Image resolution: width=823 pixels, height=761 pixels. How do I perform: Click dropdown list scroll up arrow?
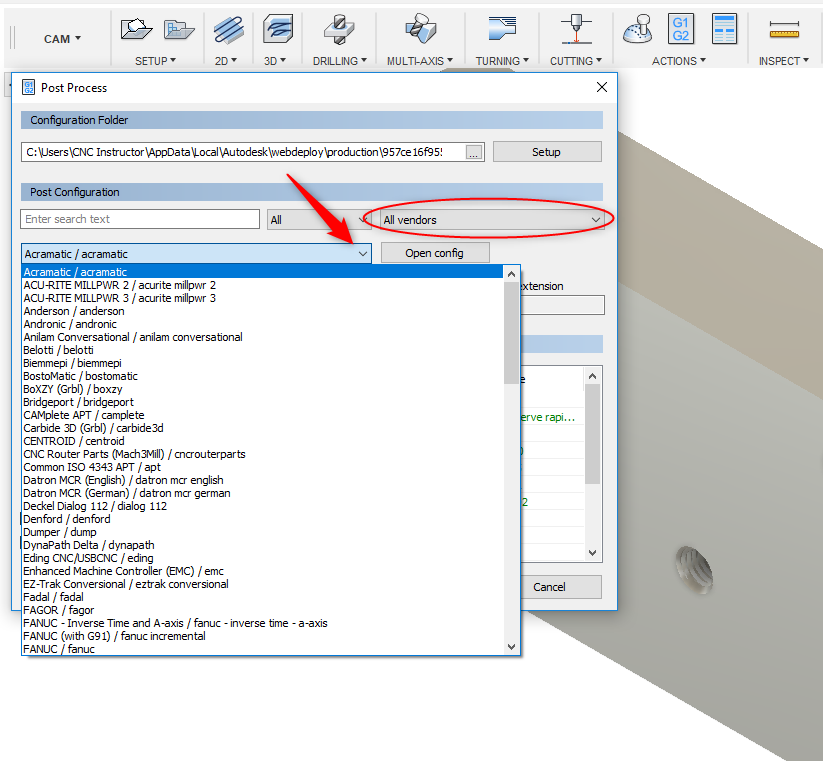point(511,274)
